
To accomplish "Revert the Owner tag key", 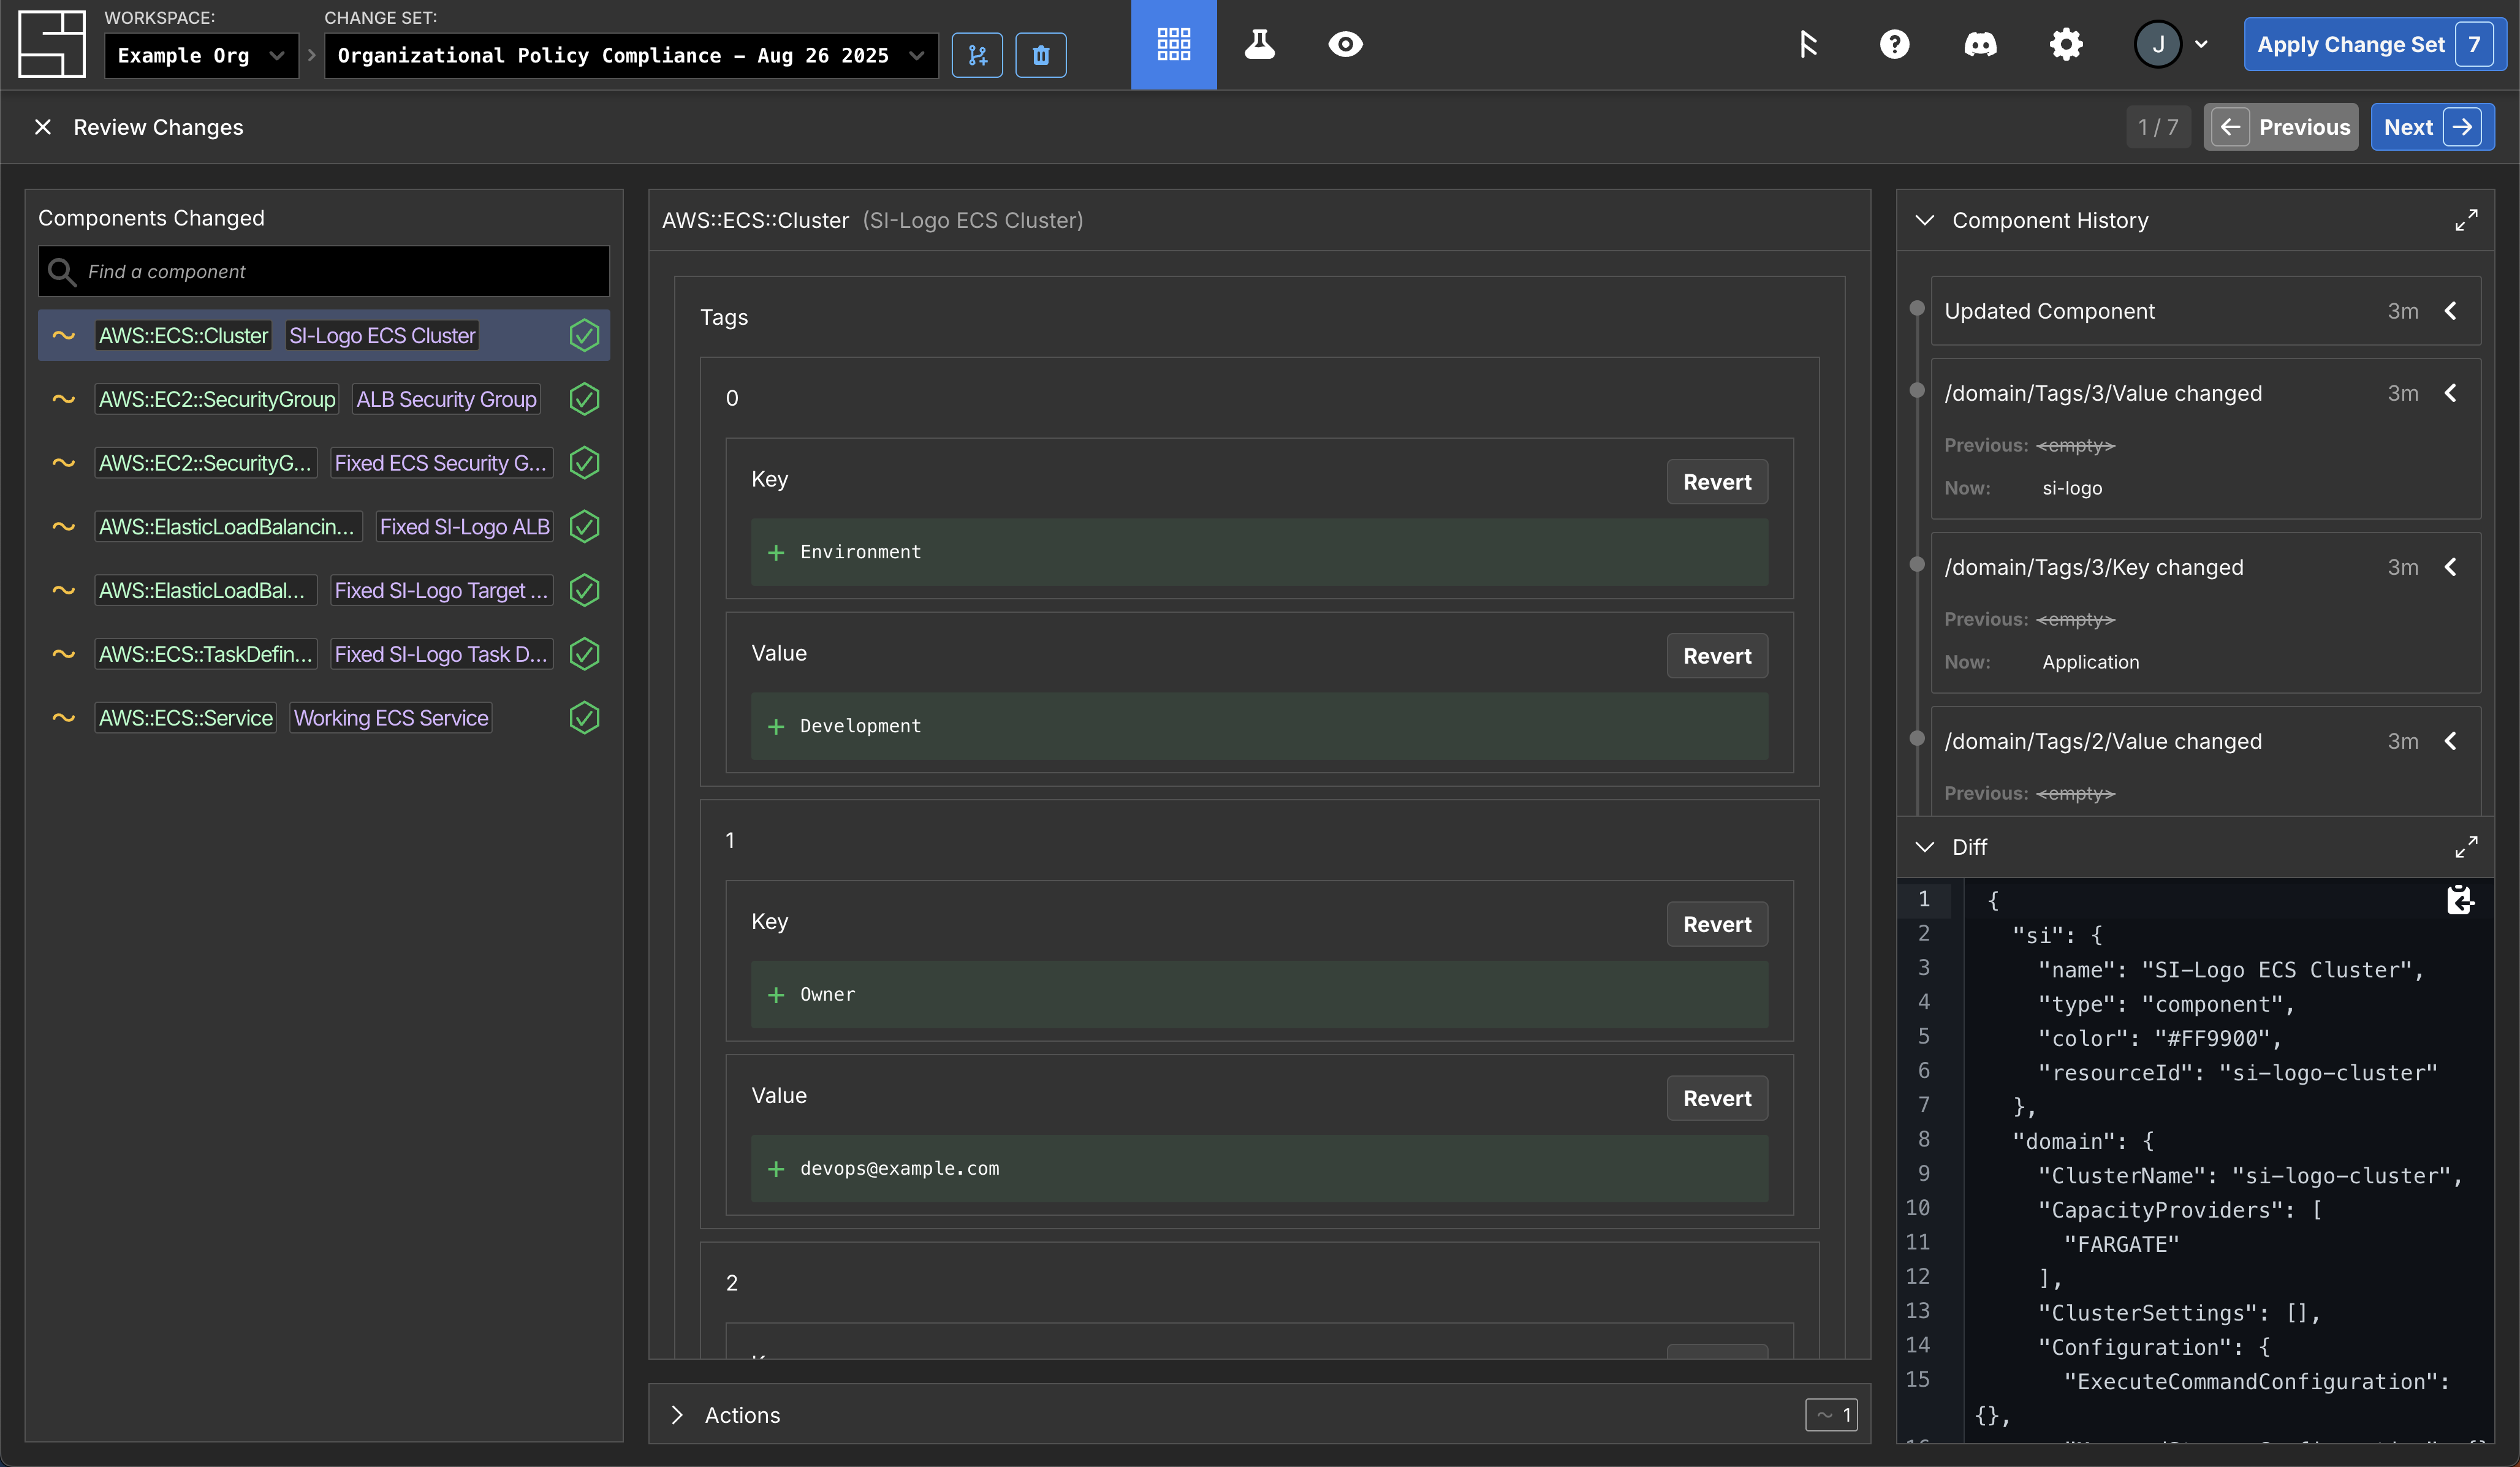I will click(1717, 924).
